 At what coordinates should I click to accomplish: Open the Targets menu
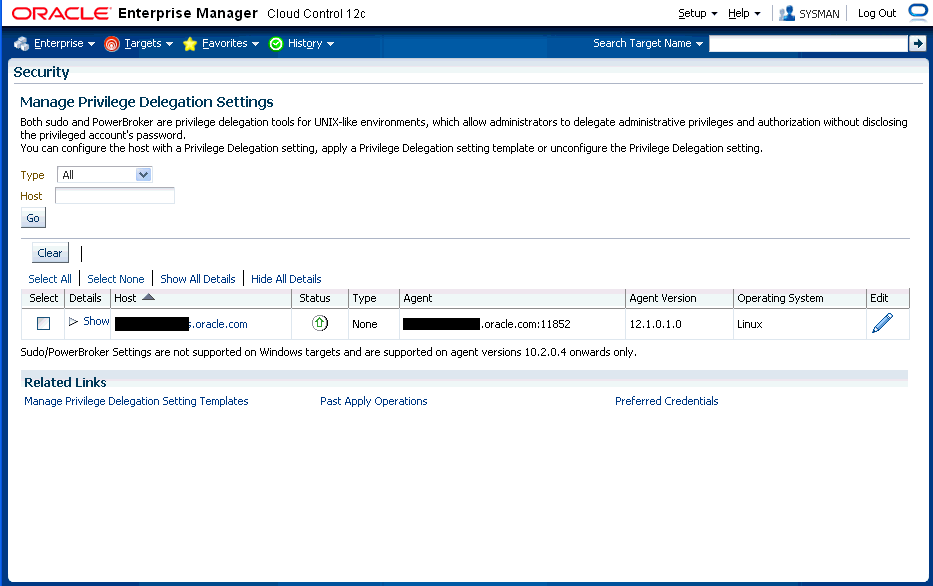click(149, 43)
